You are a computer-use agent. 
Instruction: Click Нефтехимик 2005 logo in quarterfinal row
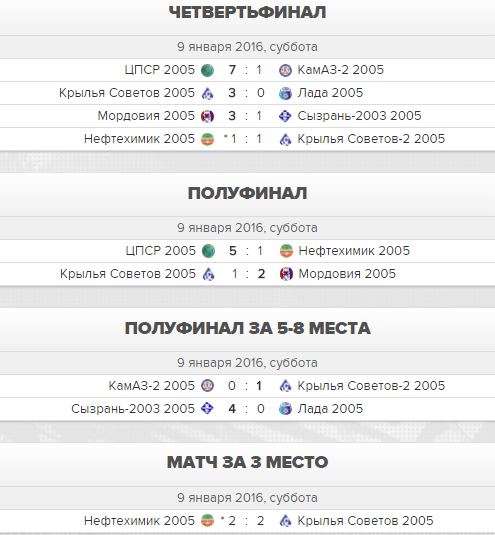[x=207, y=139]
